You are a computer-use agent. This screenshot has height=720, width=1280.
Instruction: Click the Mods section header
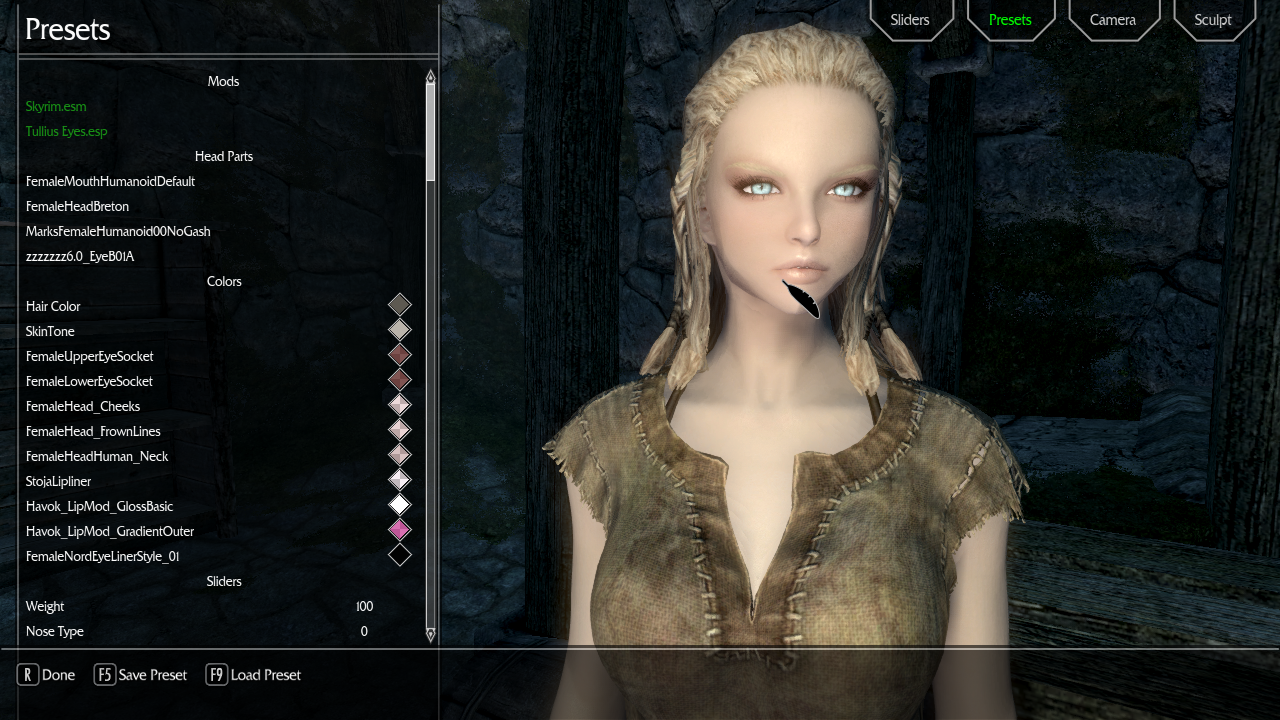coord(223,81)
